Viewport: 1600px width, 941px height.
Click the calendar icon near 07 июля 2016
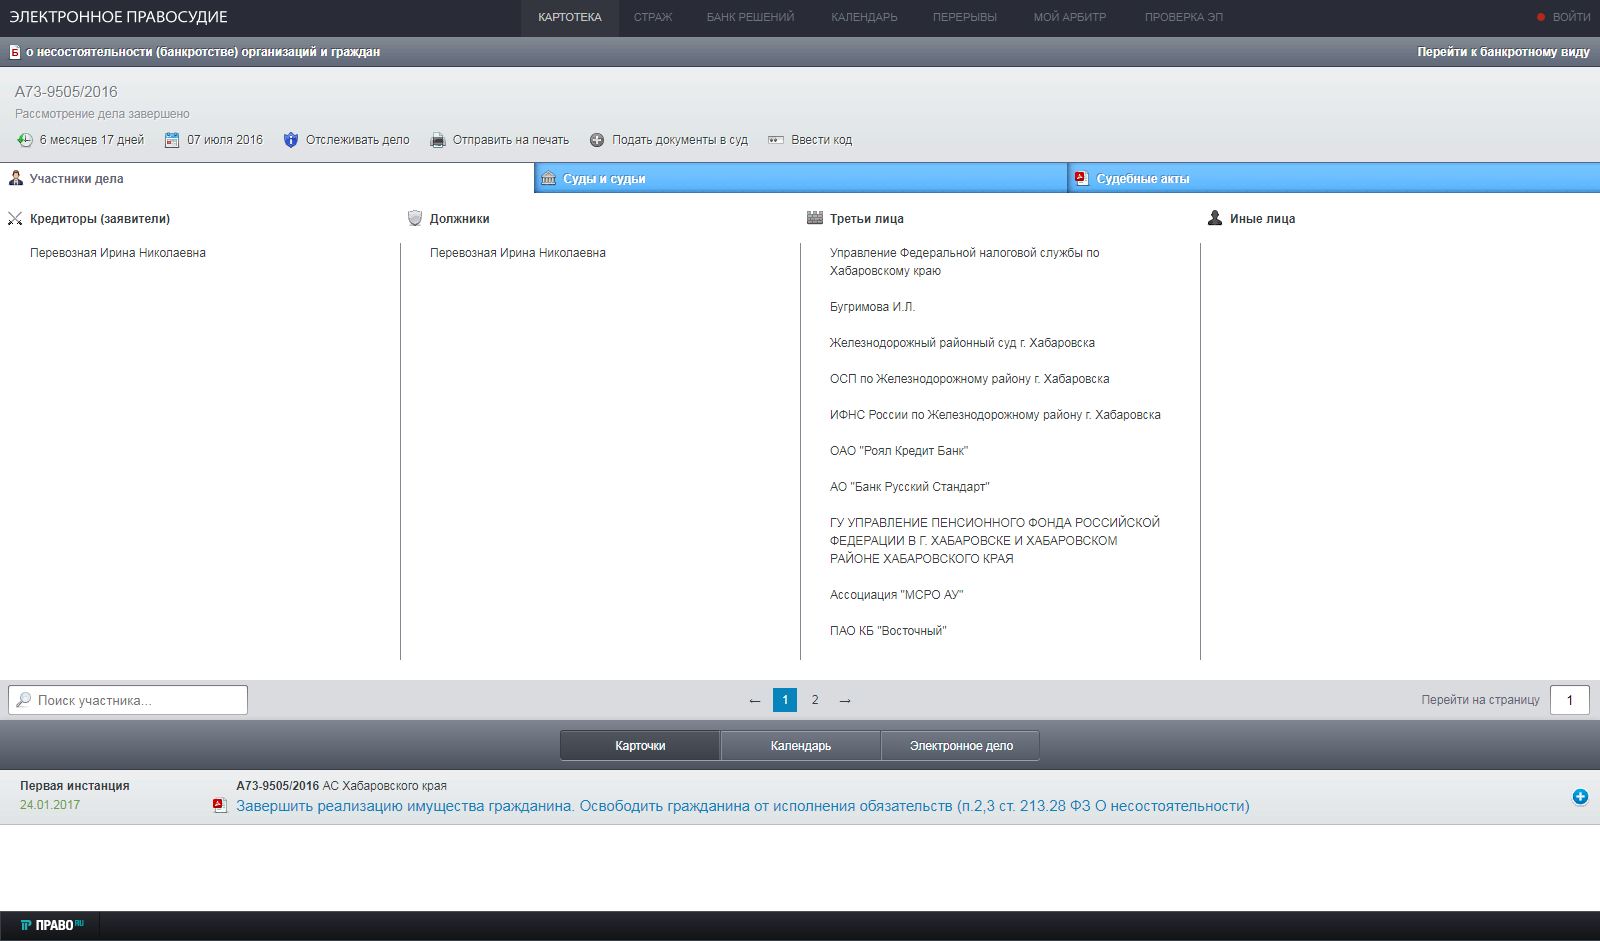click(172, 140)
